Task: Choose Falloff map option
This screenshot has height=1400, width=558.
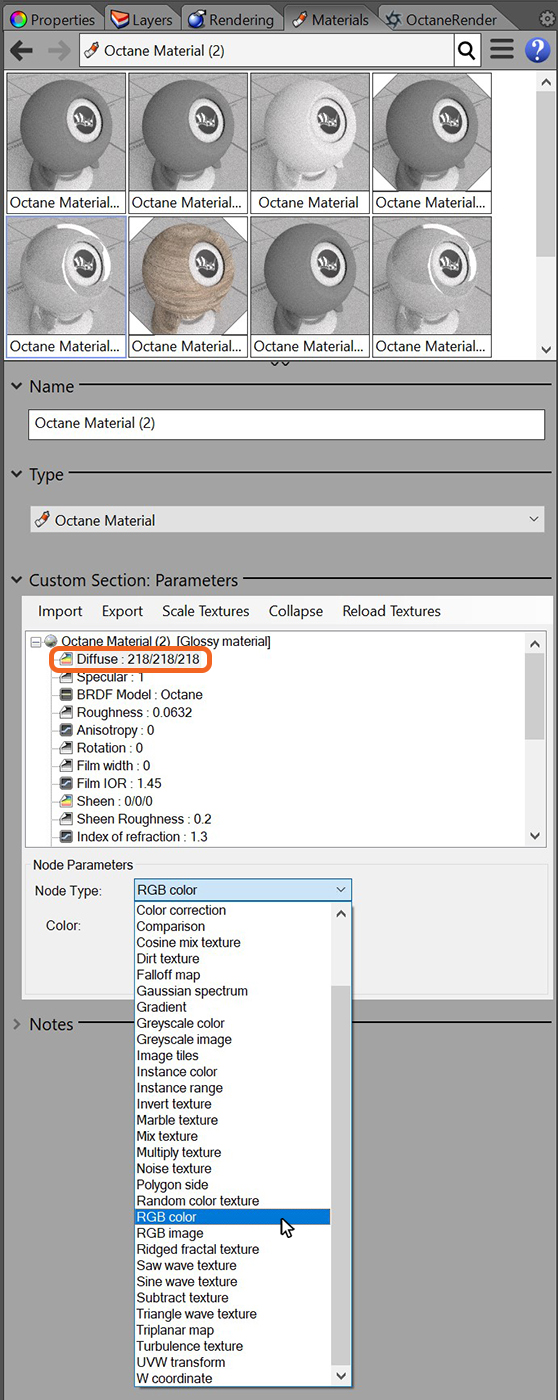Action: [x=168, y=975]
